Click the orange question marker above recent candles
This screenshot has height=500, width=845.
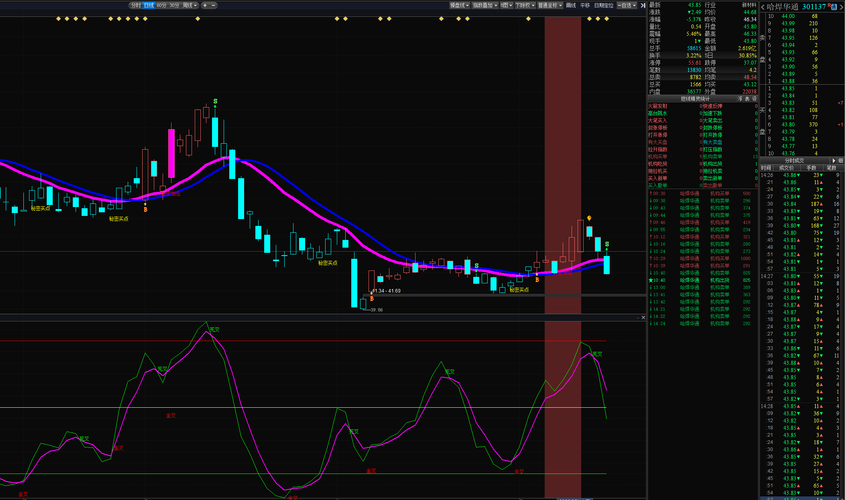point(589,218)
